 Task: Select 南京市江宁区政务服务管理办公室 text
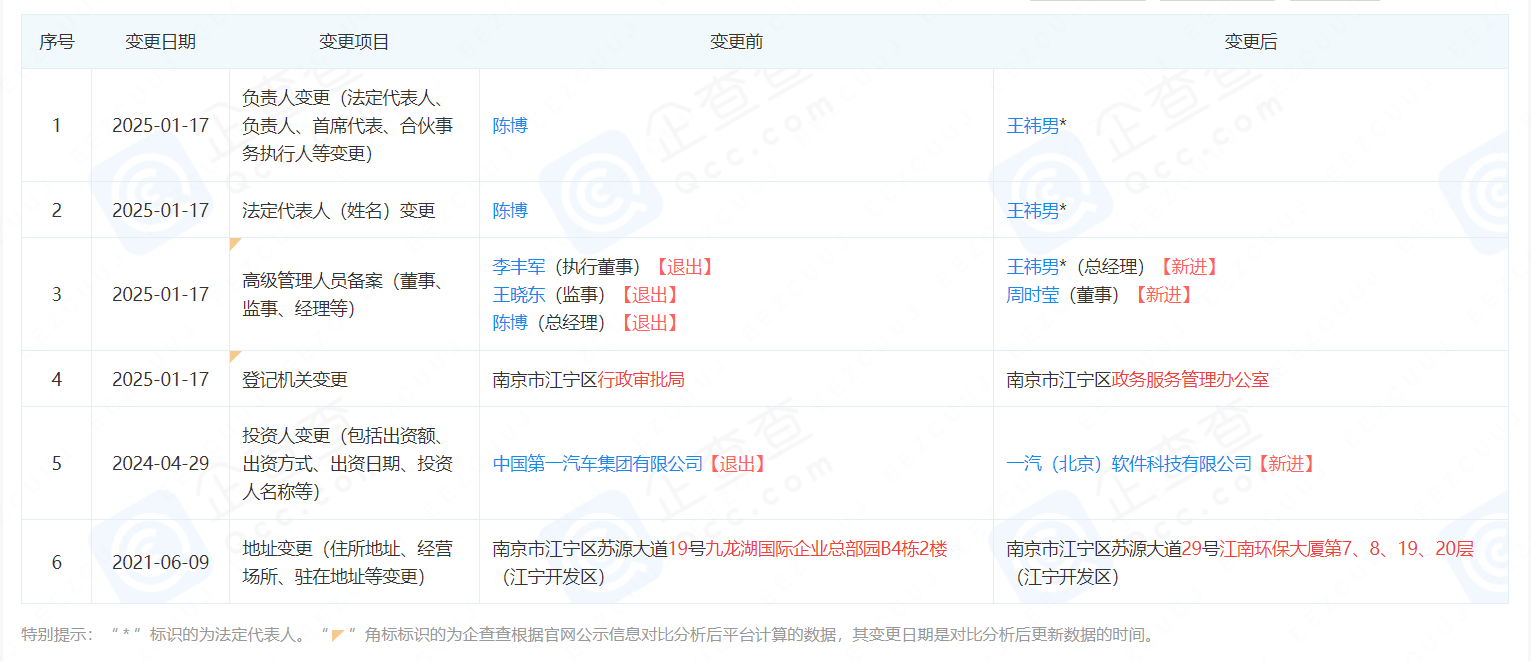[1138, 380]
